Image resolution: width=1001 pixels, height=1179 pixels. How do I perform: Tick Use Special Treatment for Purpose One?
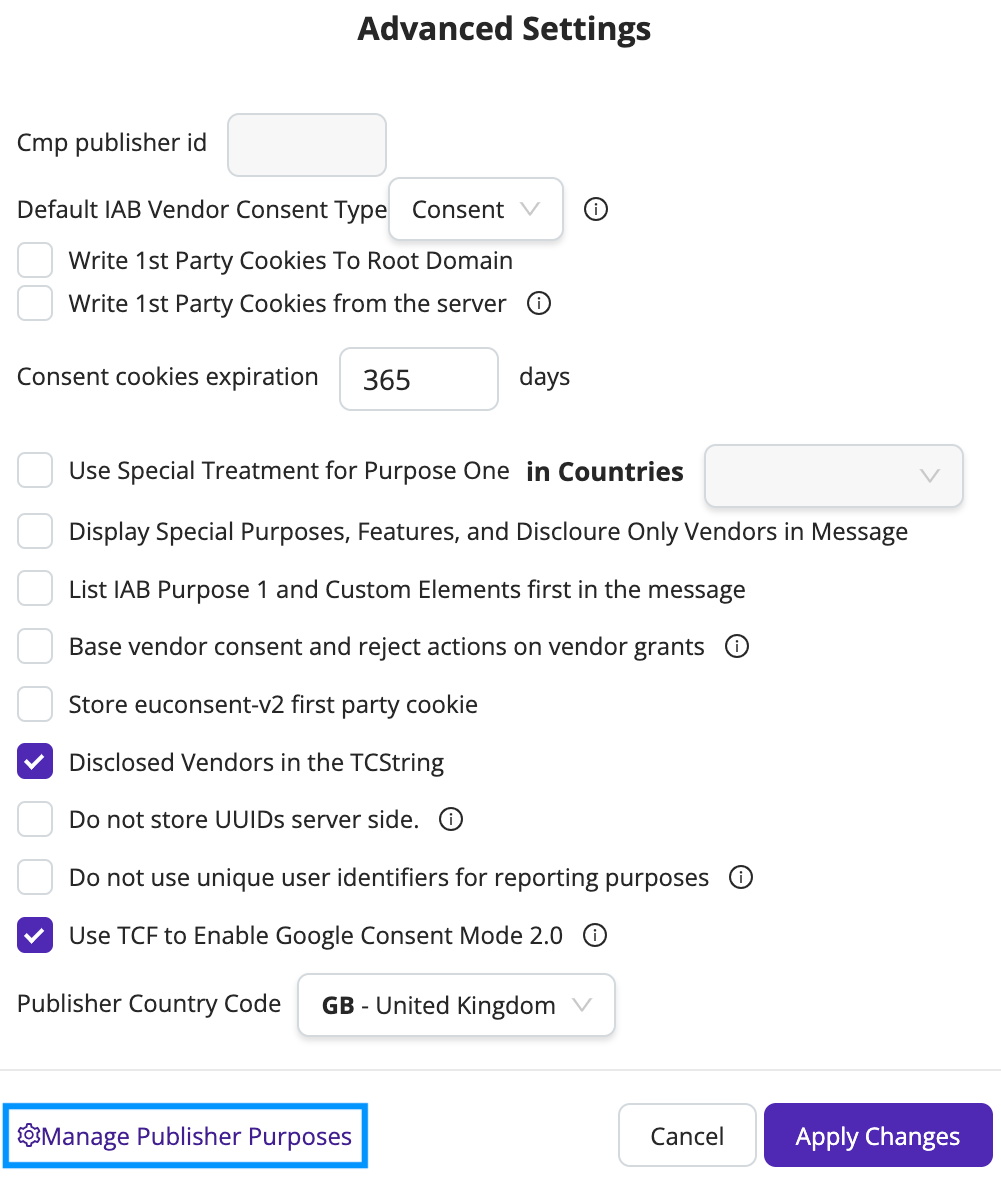tap(35, 470)
